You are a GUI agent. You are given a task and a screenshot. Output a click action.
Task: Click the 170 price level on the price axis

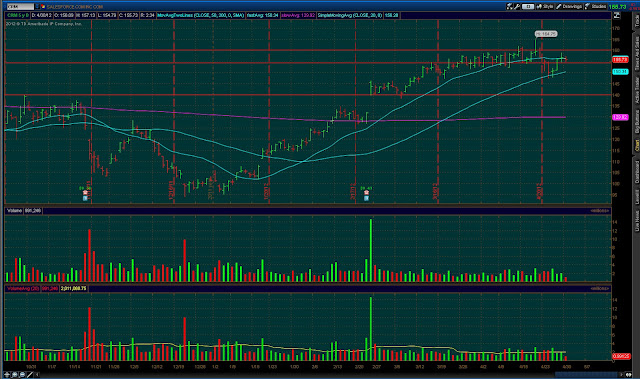tap(616, 28)
